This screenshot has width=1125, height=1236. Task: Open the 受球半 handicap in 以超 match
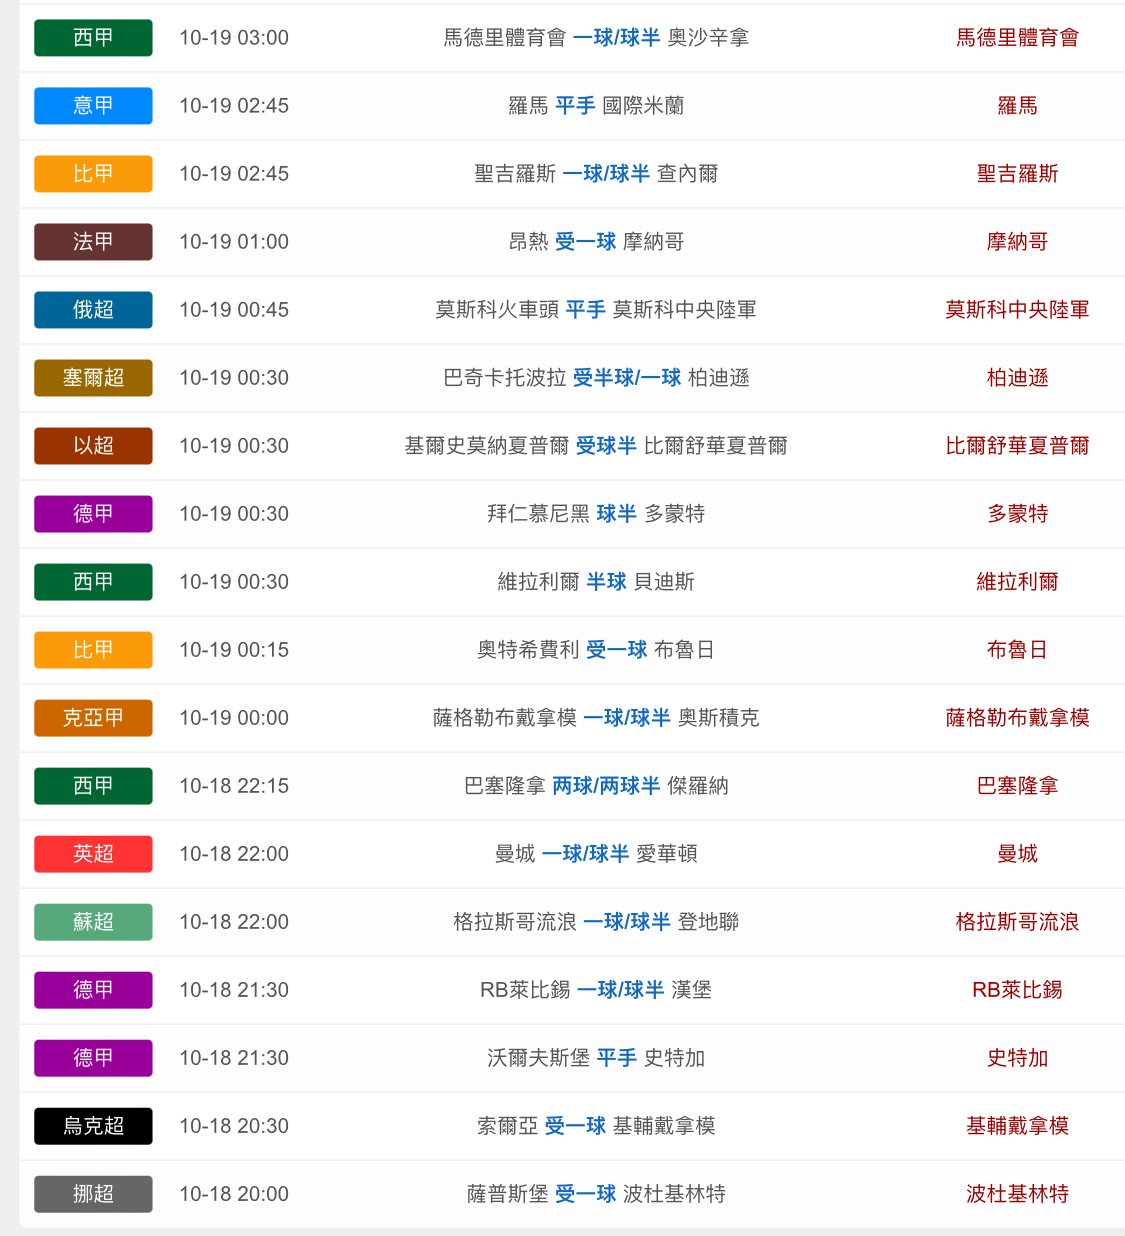pos(606,446)
